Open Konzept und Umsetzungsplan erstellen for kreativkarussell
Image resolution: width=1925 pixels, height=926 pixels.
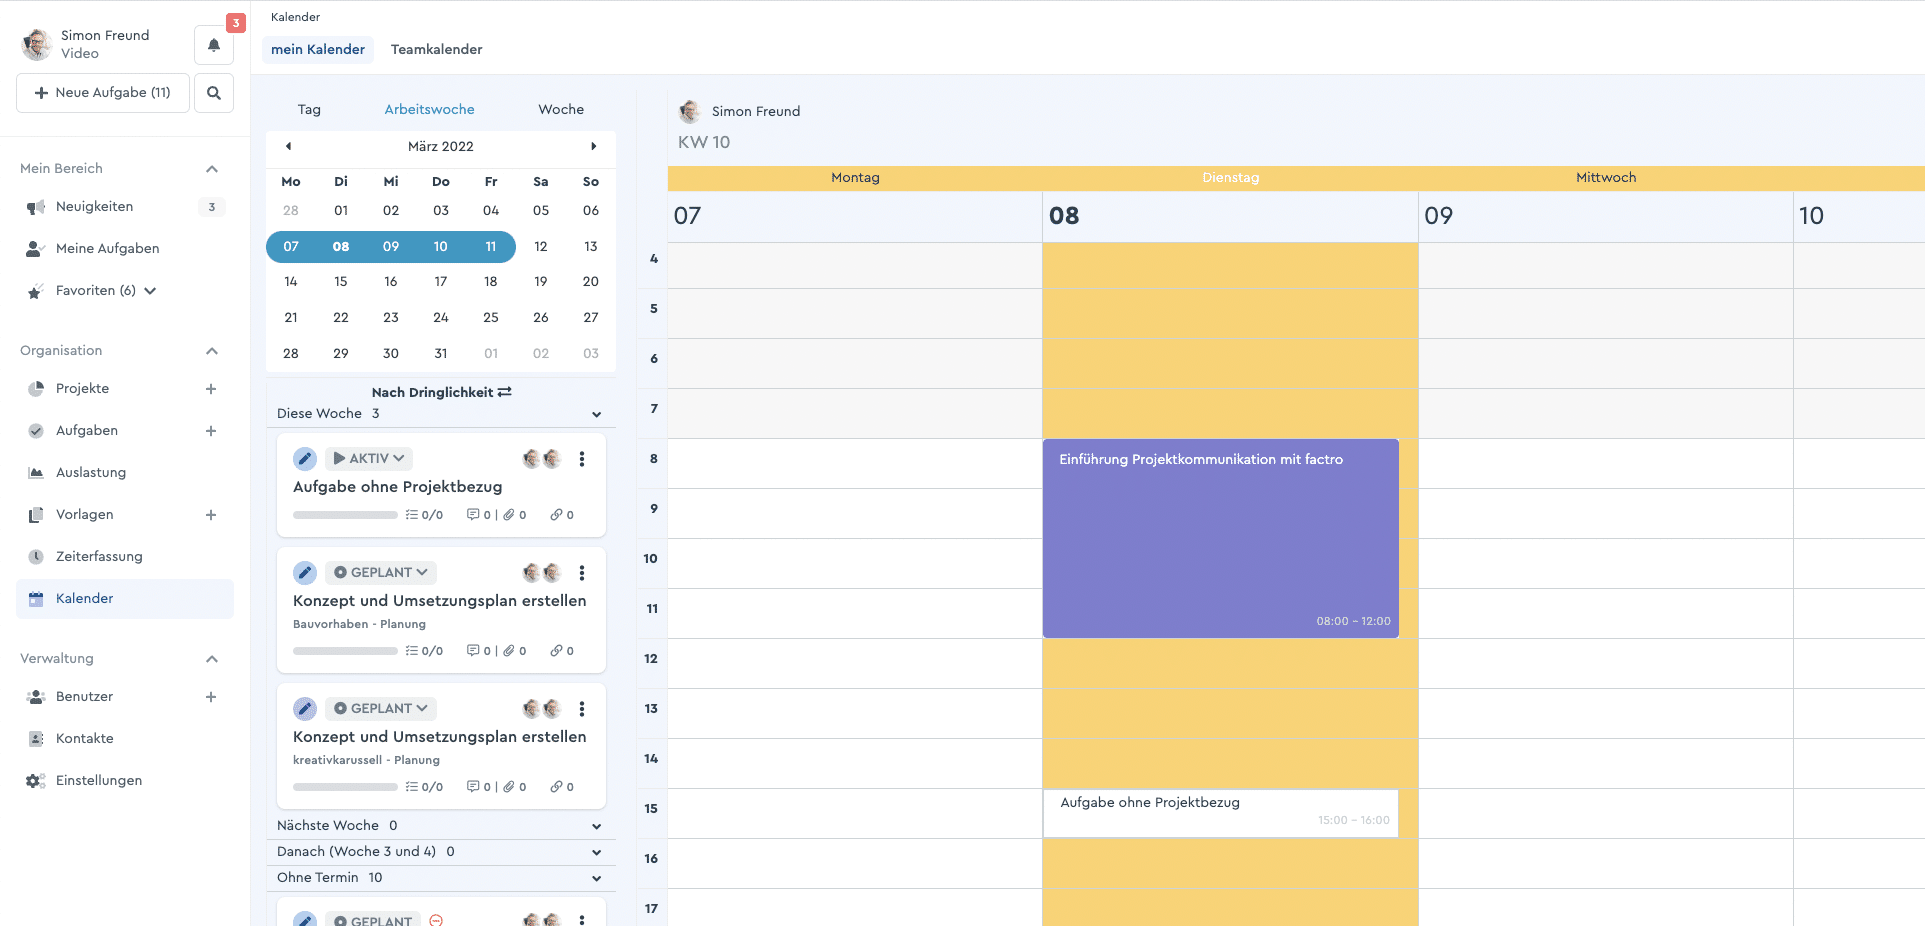[x=440, y=737]
